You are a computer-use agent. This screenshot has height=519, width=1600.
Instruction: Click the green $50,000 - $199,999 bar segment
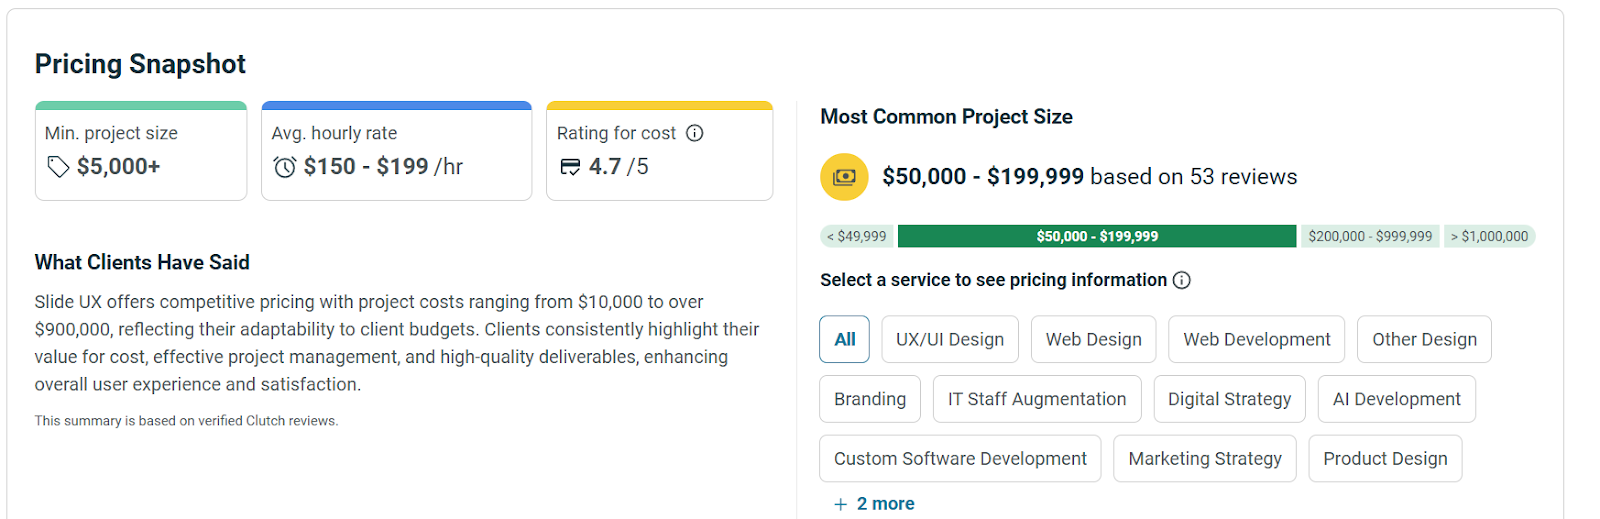1097,236
